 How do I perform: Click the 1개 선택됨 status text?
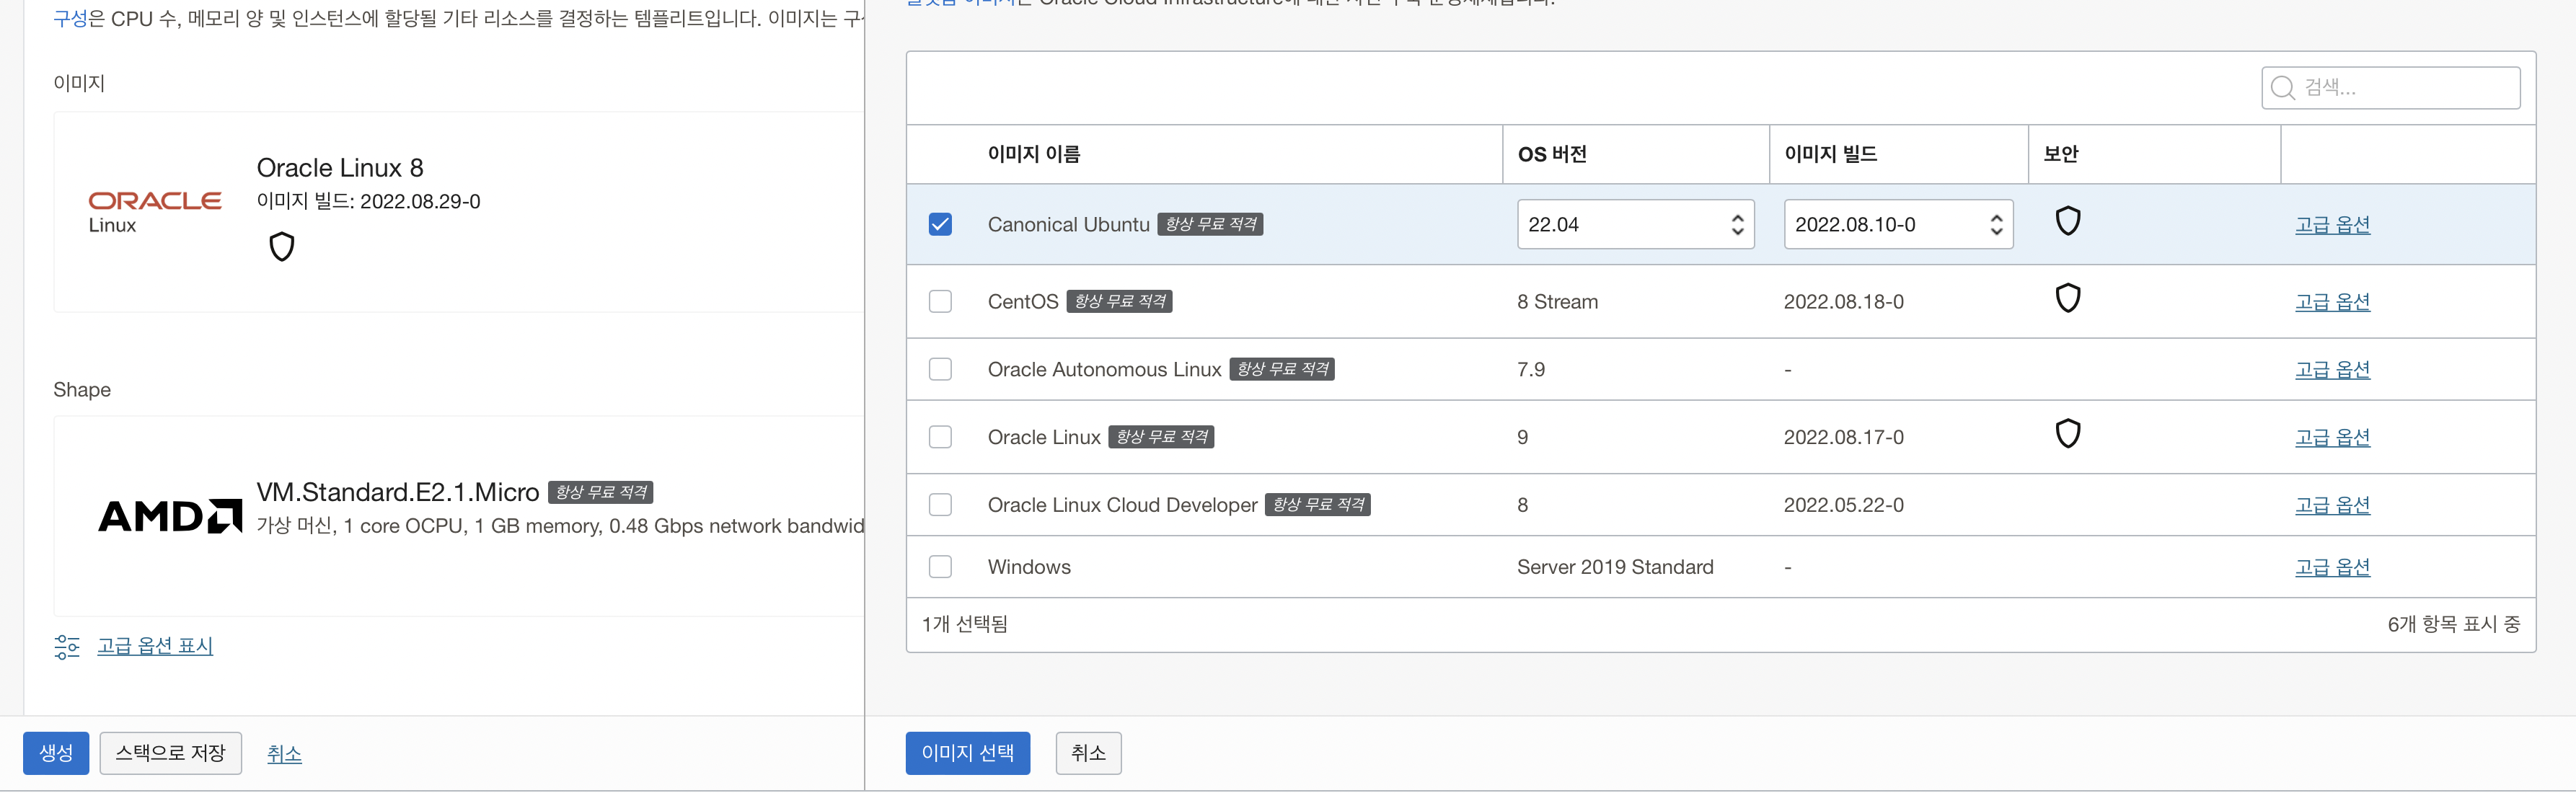(x=964, y=624)
